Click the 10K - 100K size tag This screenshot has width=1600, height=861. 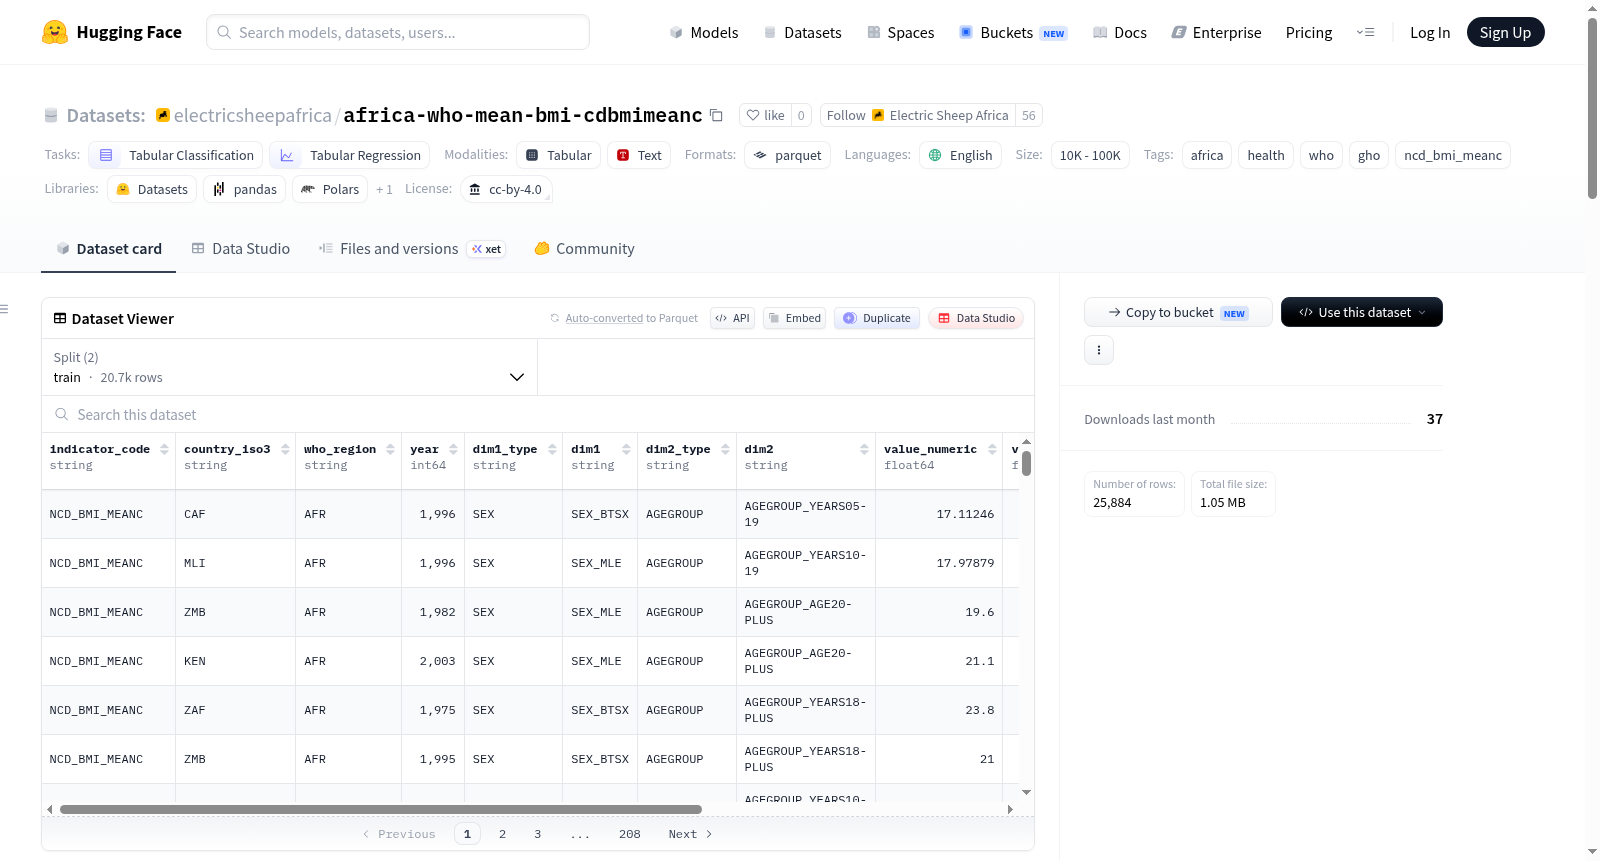1090,155
